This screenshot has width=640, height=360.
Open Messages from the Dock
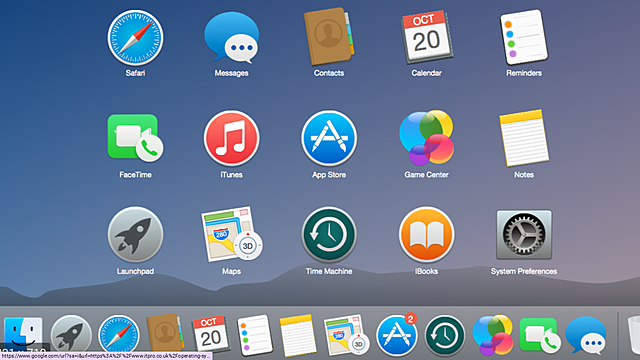586,335
